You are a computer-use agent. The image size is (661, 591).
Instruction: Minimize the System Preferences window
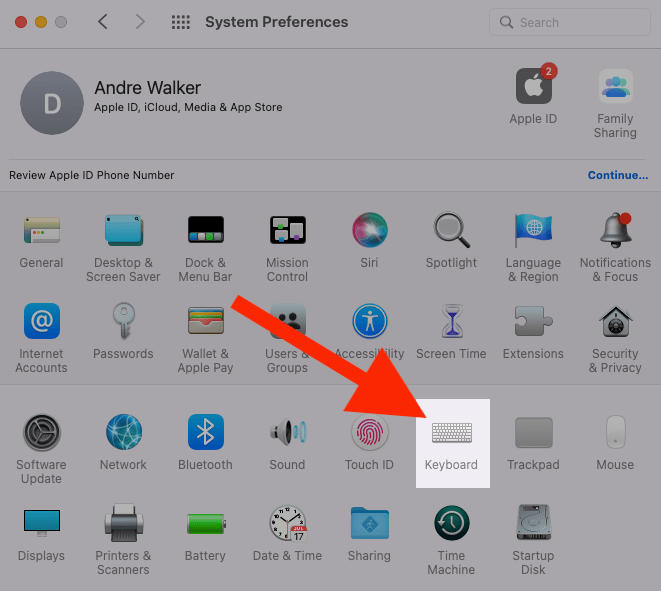pyautogui.click(x=41, y=22)
